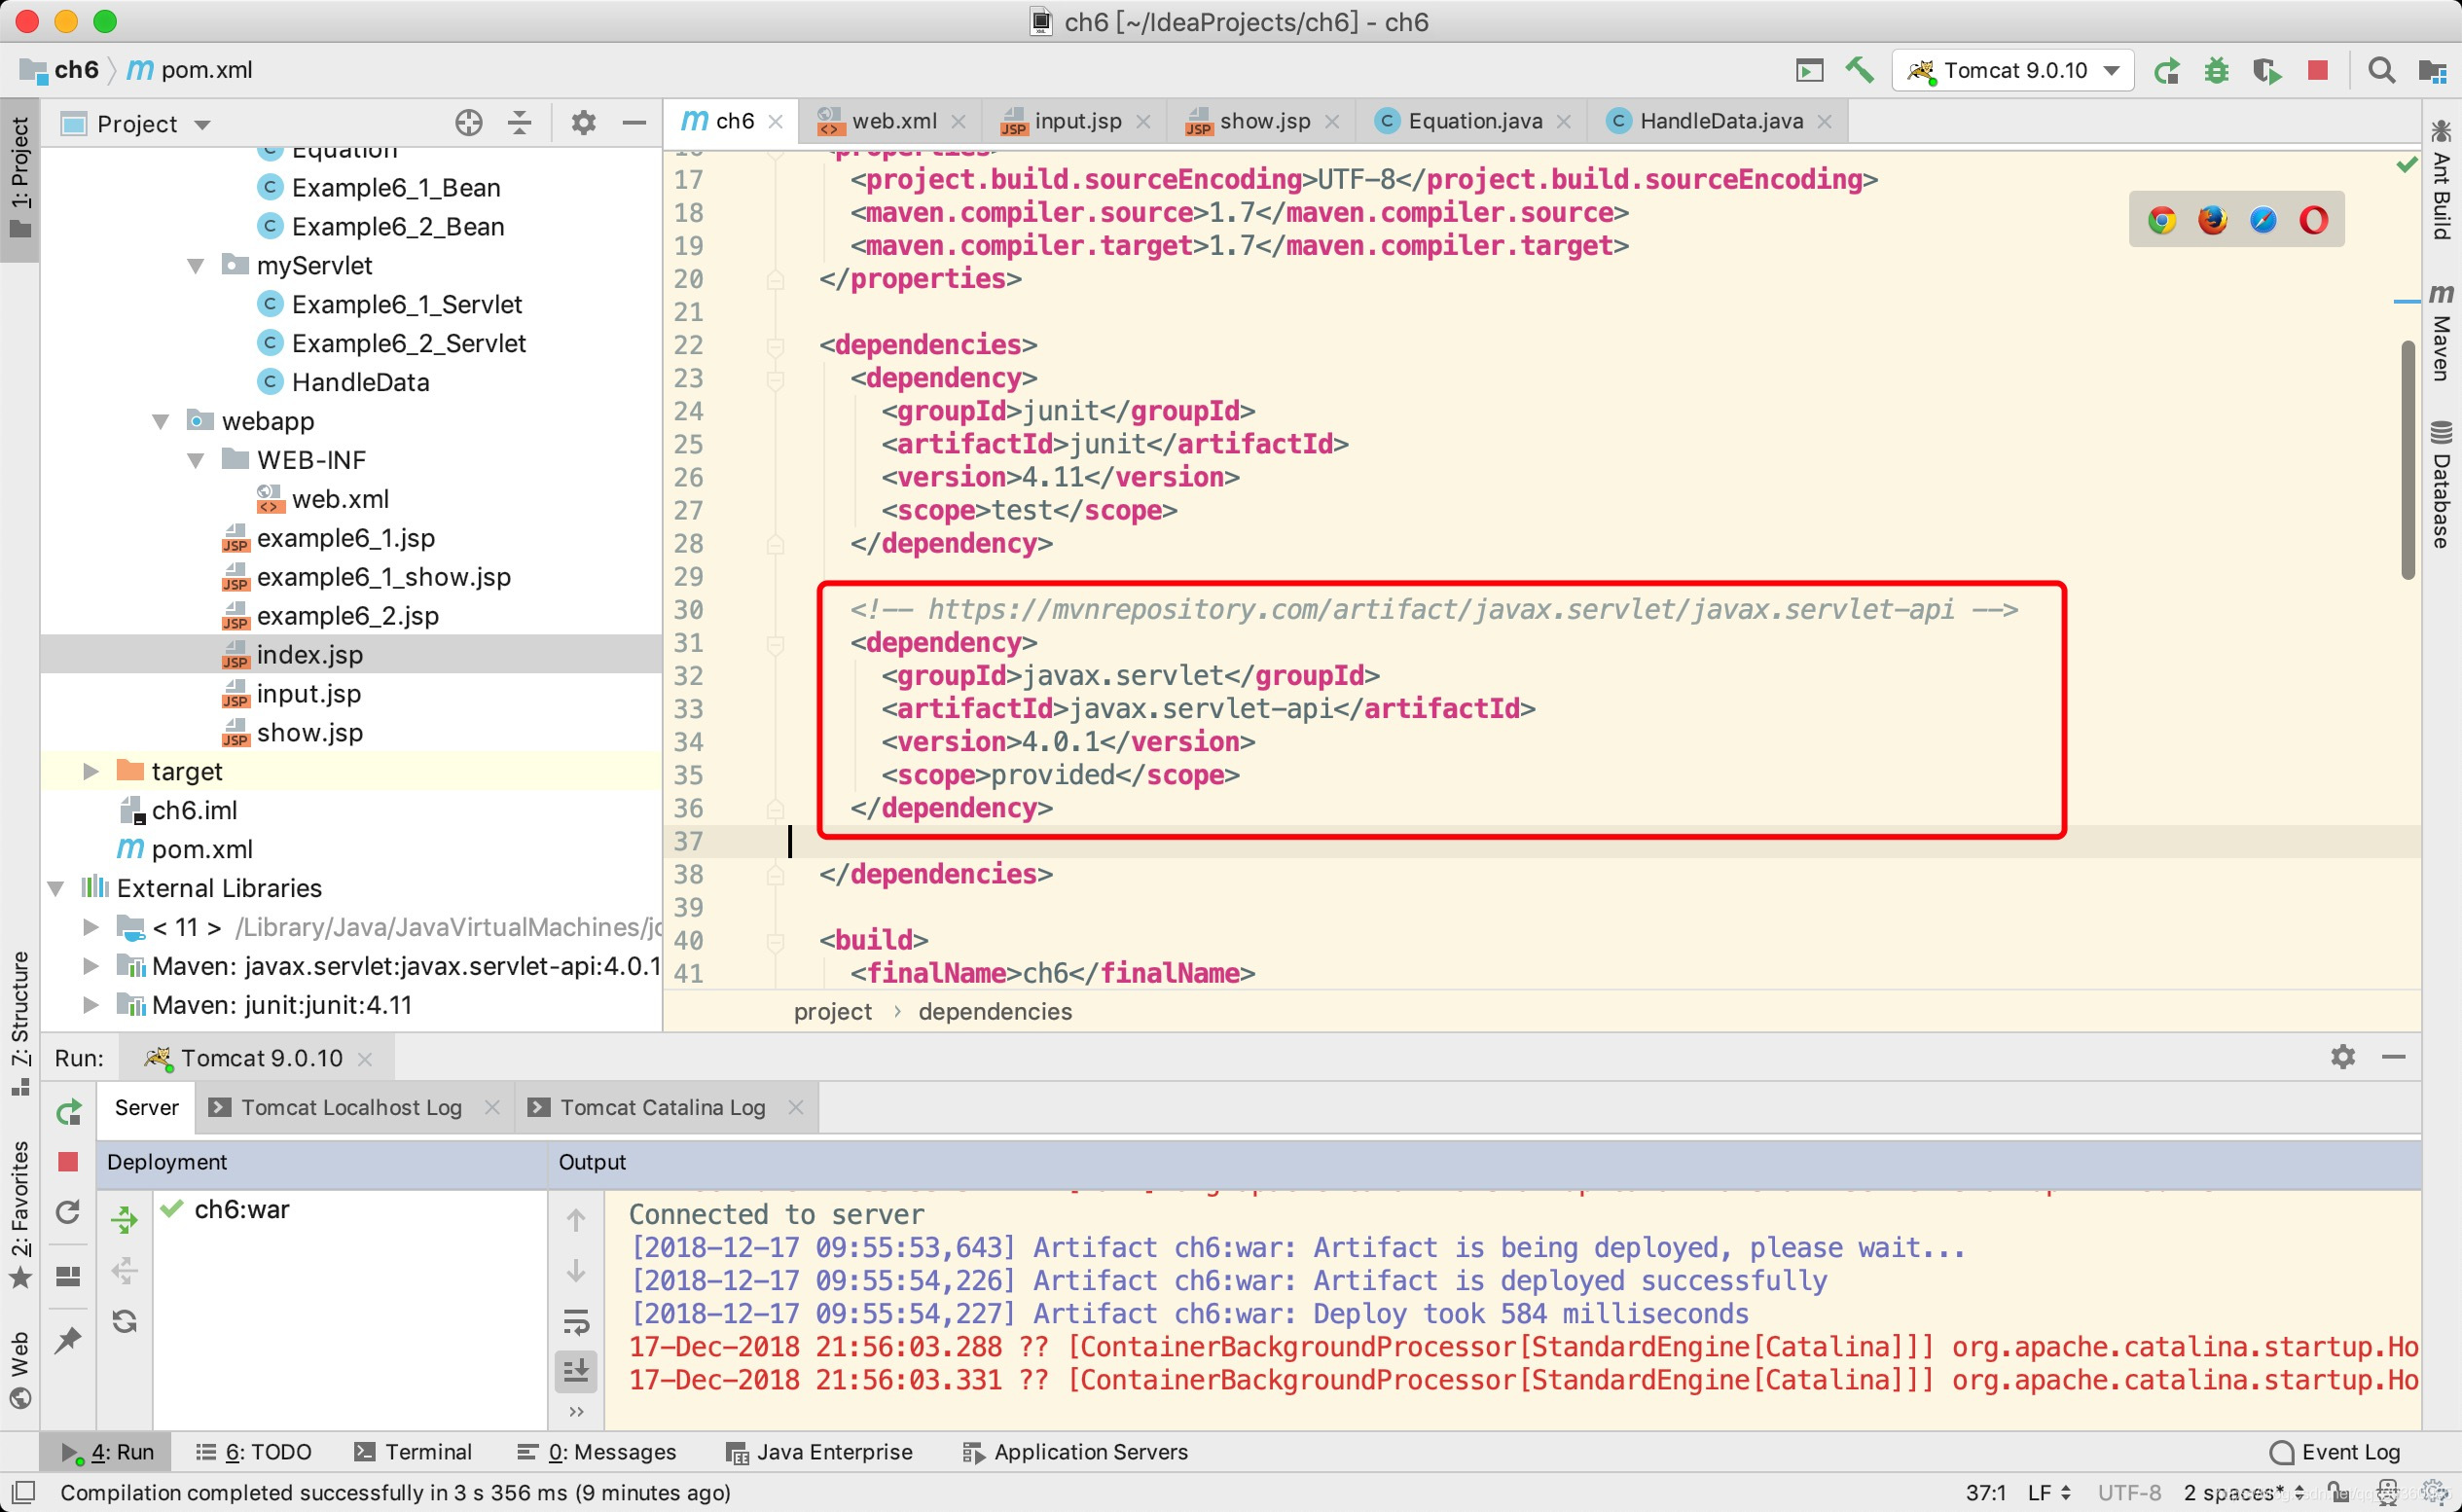Open Tomcat Catalina Log tab
This screenshot has height=1512, width=2462.
[x=661, y=1107]
